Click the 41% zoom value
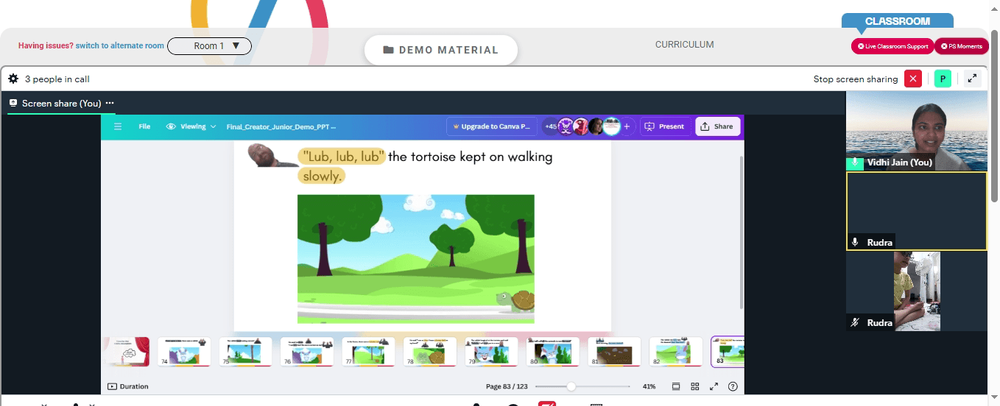Screen dimensions: 1000x406 pyautogui.click(x=649, y=386)
